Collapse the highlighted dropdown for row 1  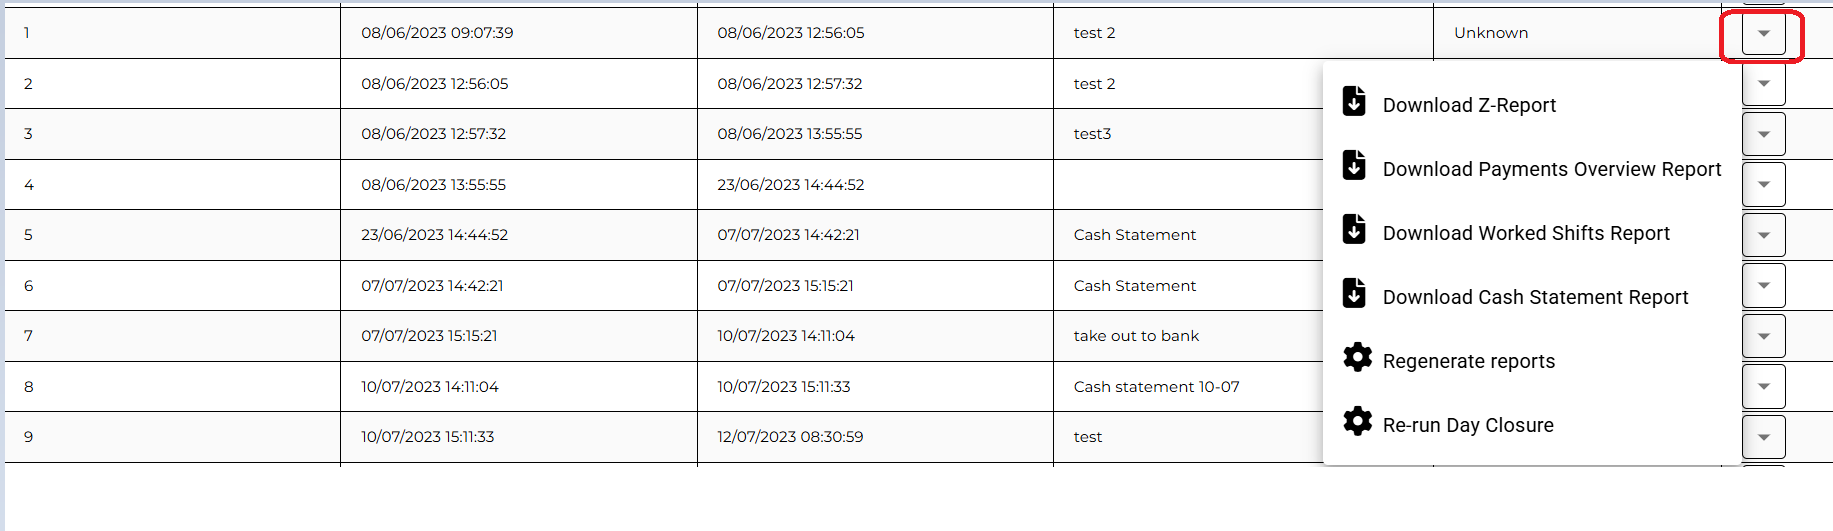tap(1763, 34)
